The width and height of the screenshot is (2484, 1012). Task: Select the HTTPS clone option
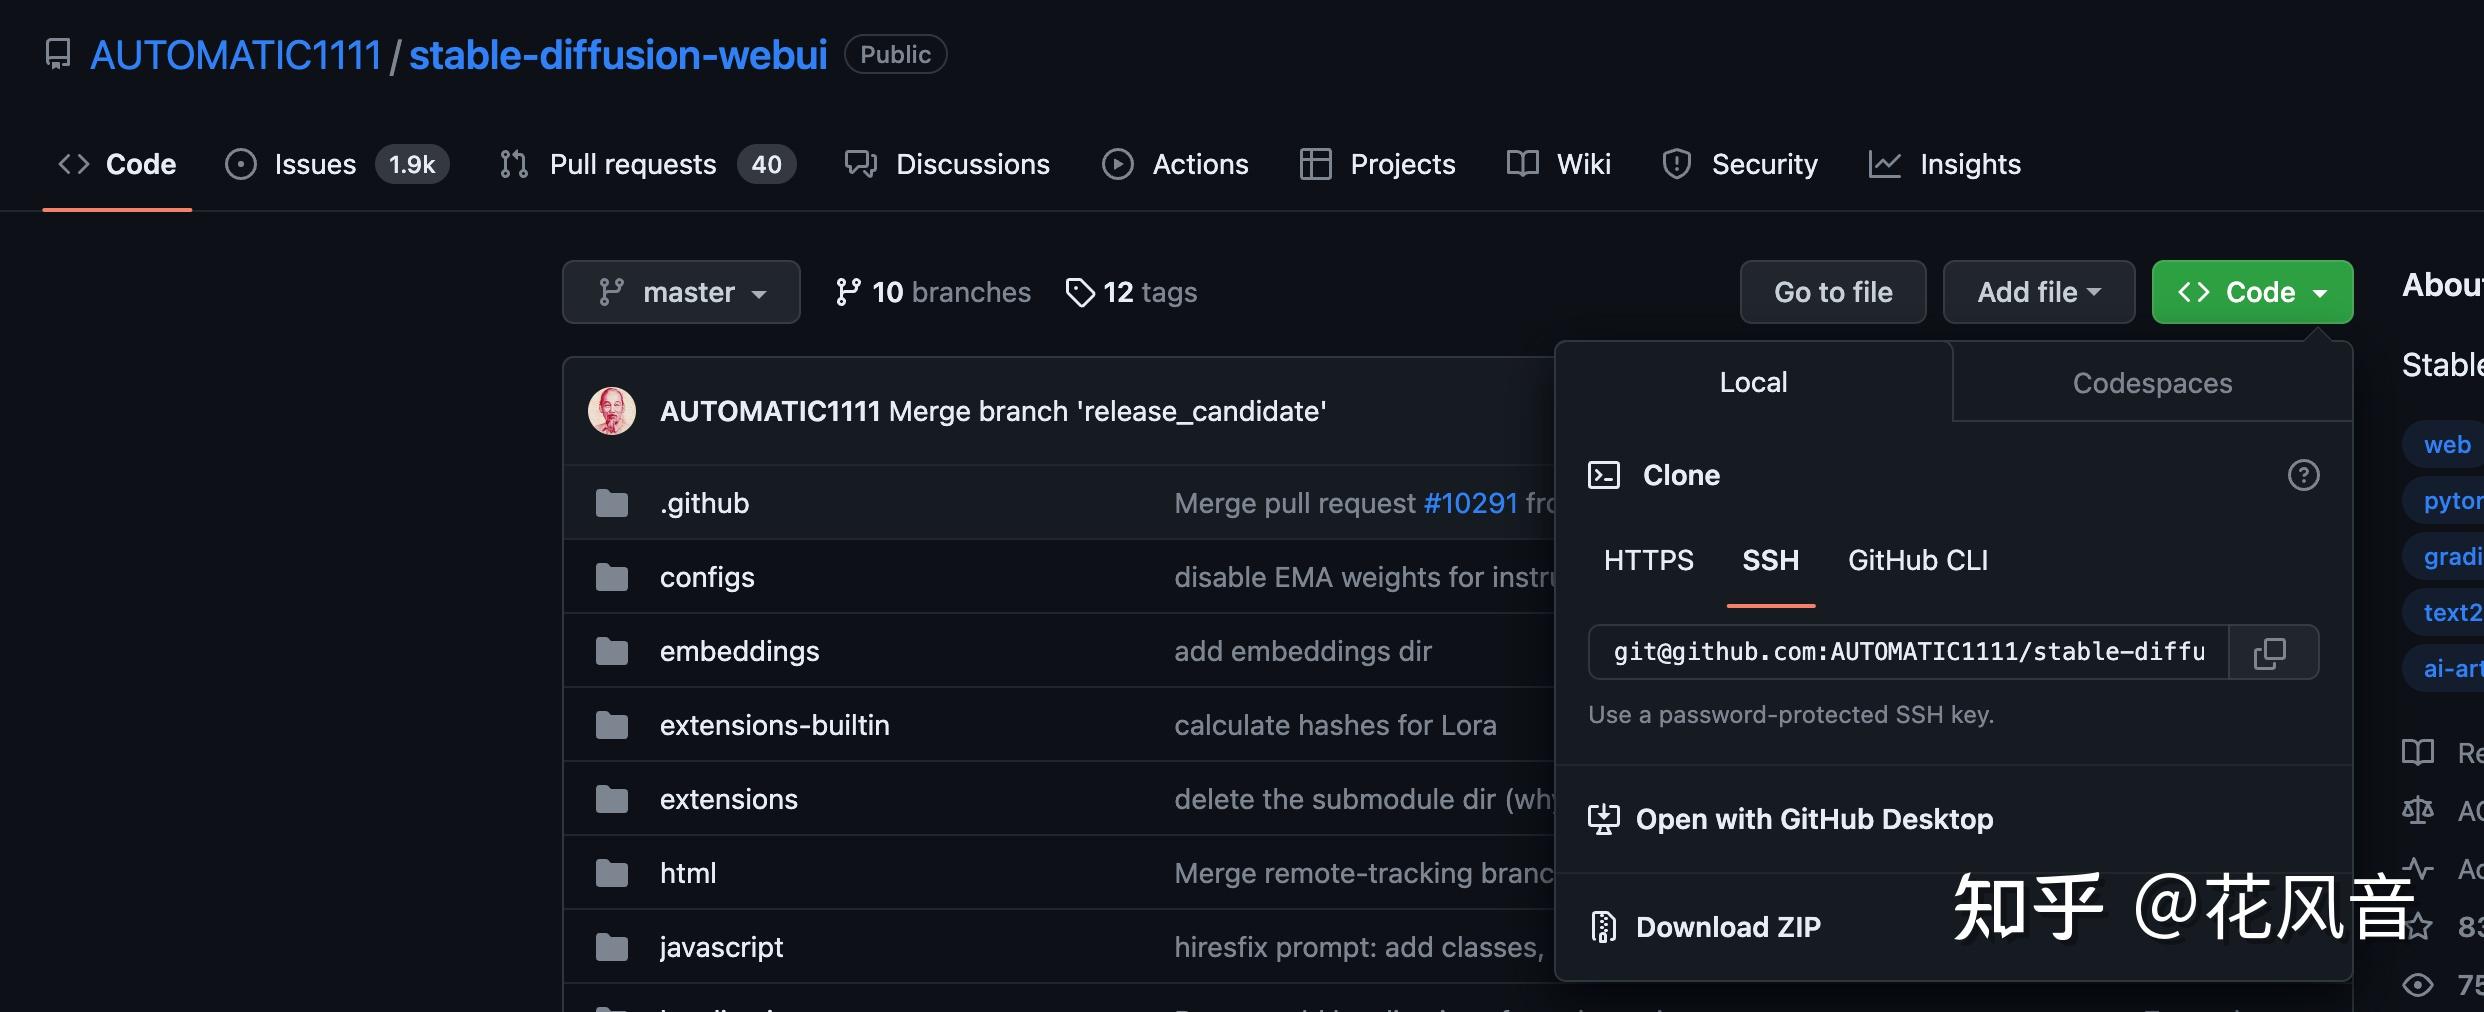tap(1649, 560)
